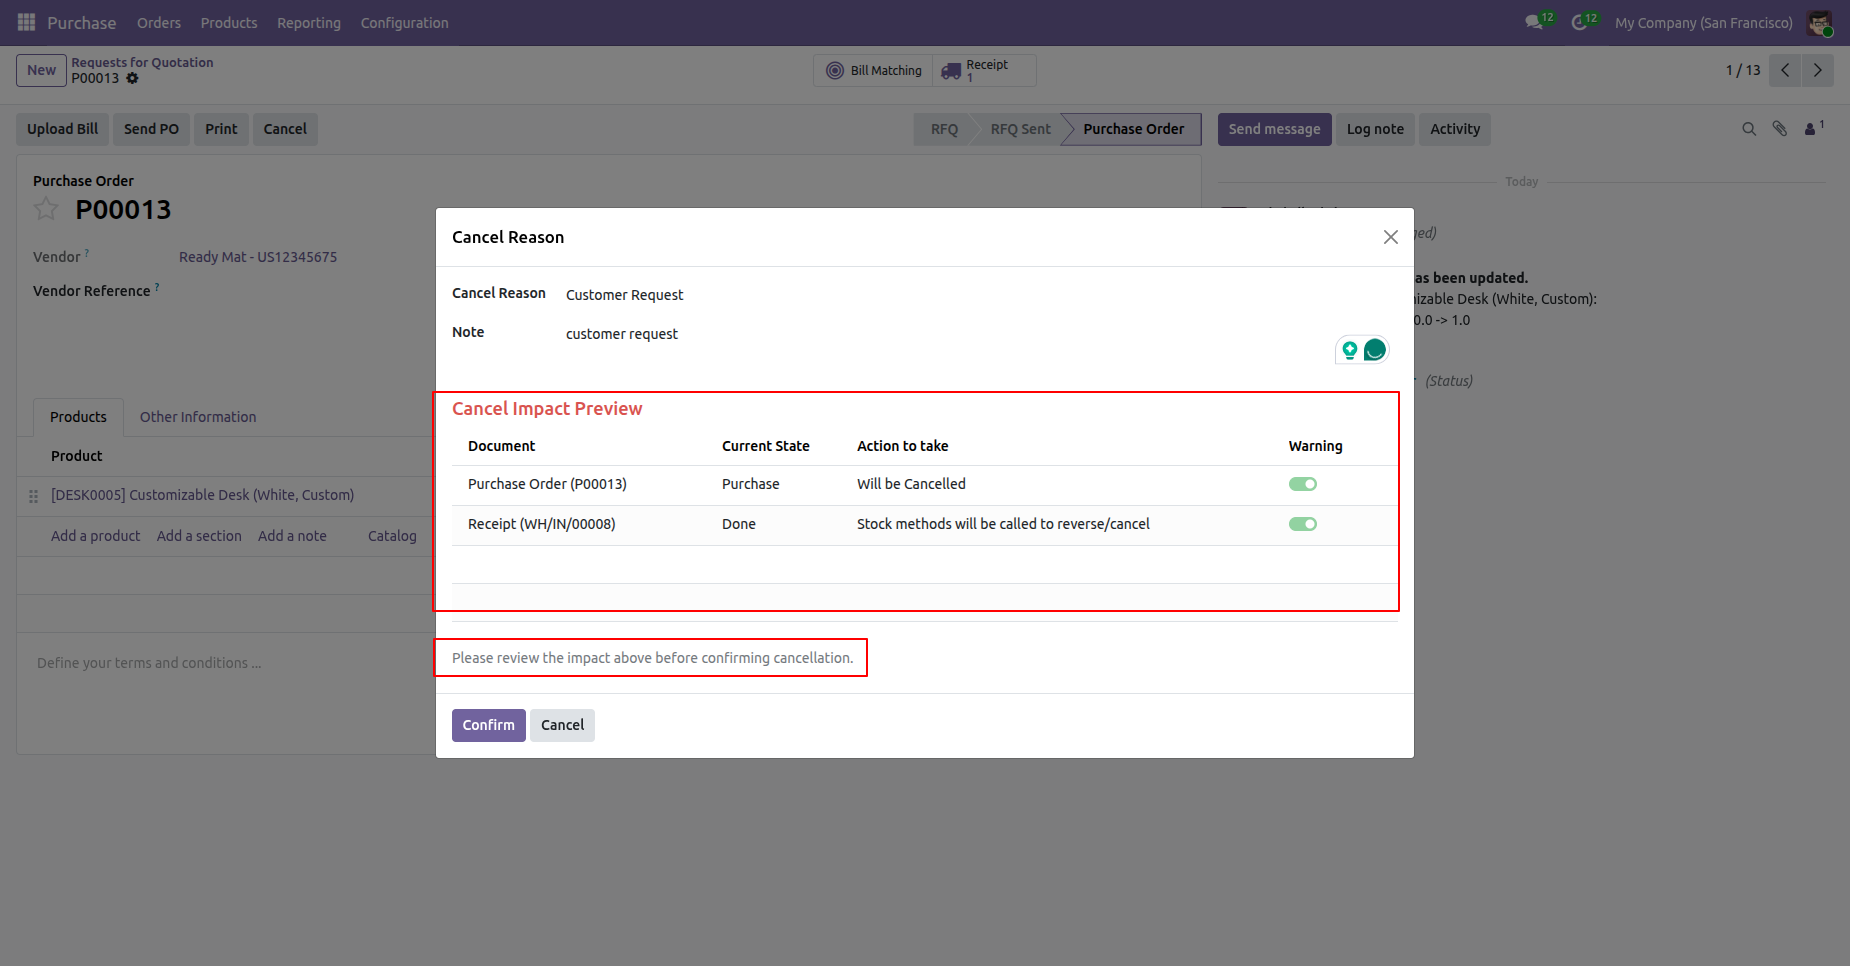This screenshot has width=1850, height=966.
Task: Open the gear actions icon beside P00013
Action: click(132, 78)
